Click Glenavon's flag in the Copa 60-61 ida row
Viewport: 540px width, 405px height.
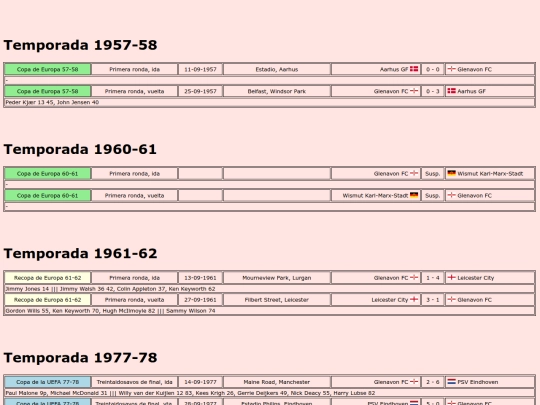(x=414, y=173)
